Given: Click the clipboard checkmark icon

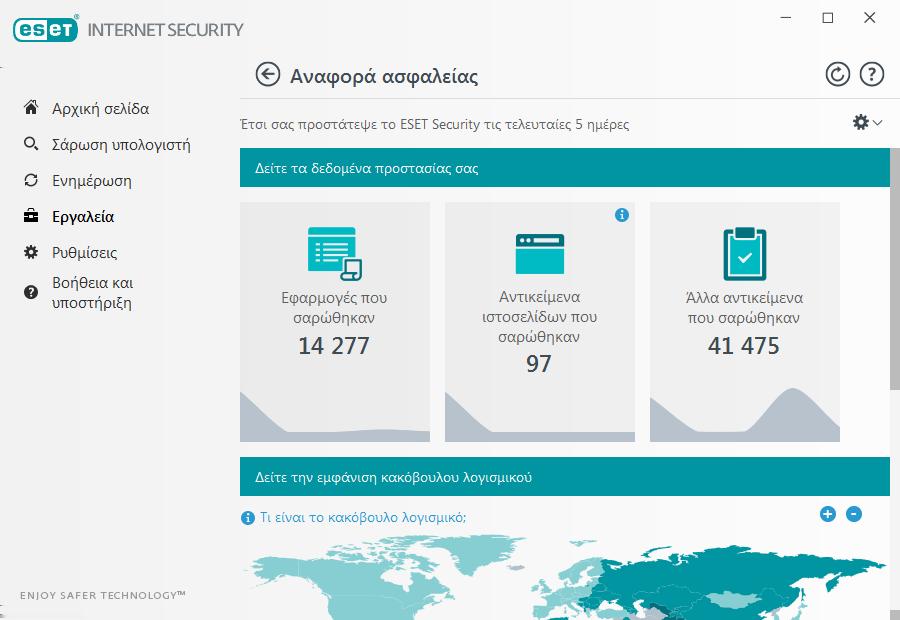Looking at the screenshot, I should pos(744,253).
